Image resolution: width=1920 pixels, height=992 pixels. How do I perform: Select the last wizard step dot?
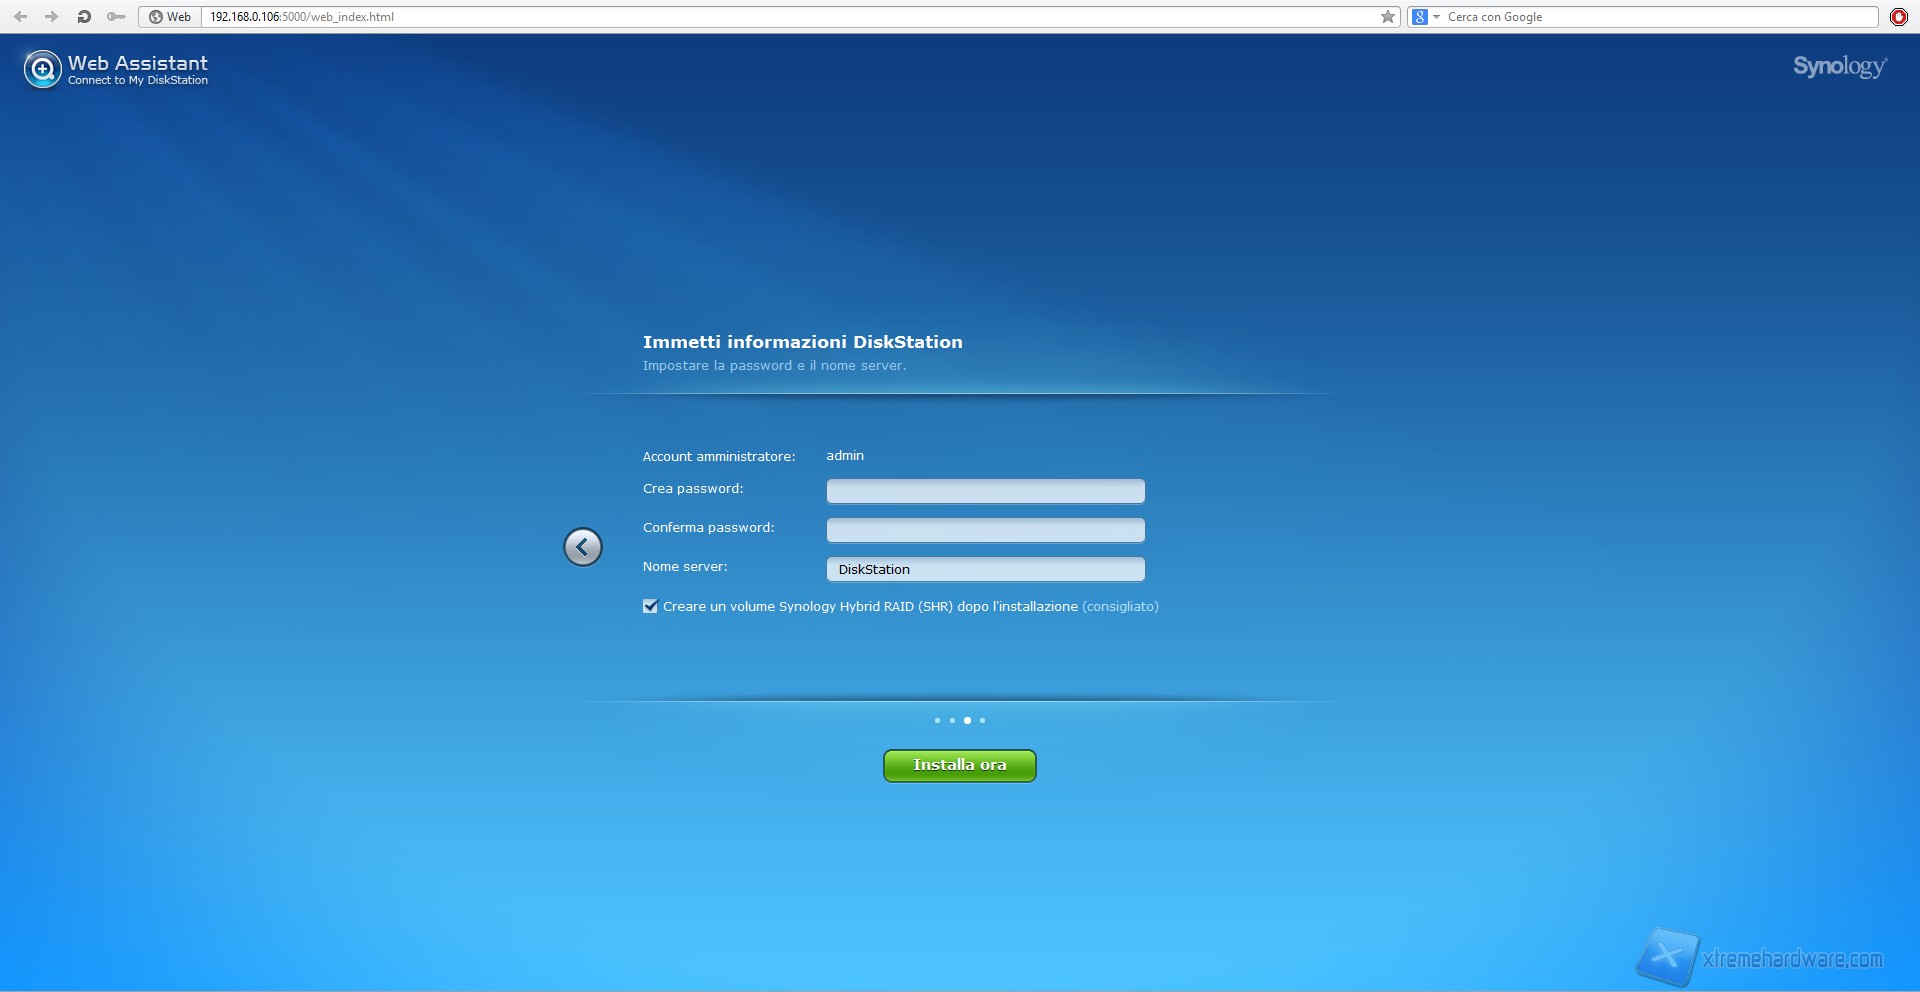pos(982,721)
